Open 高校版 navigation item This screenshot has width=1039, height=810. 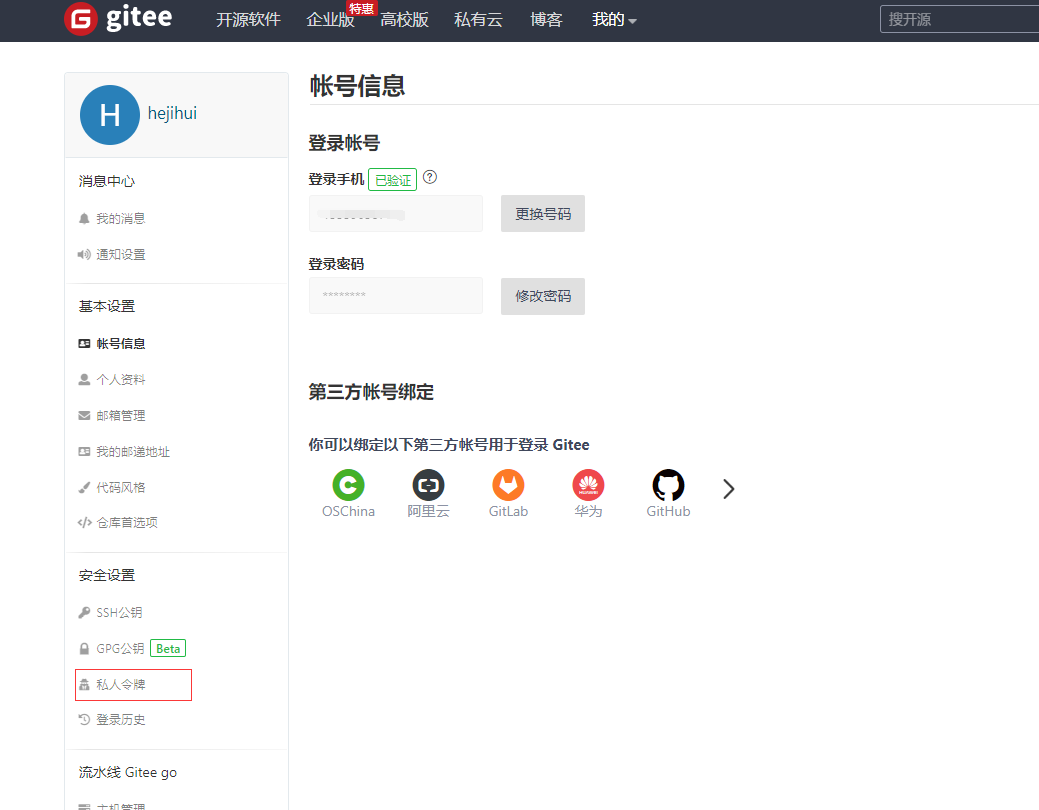click(404, 20)
